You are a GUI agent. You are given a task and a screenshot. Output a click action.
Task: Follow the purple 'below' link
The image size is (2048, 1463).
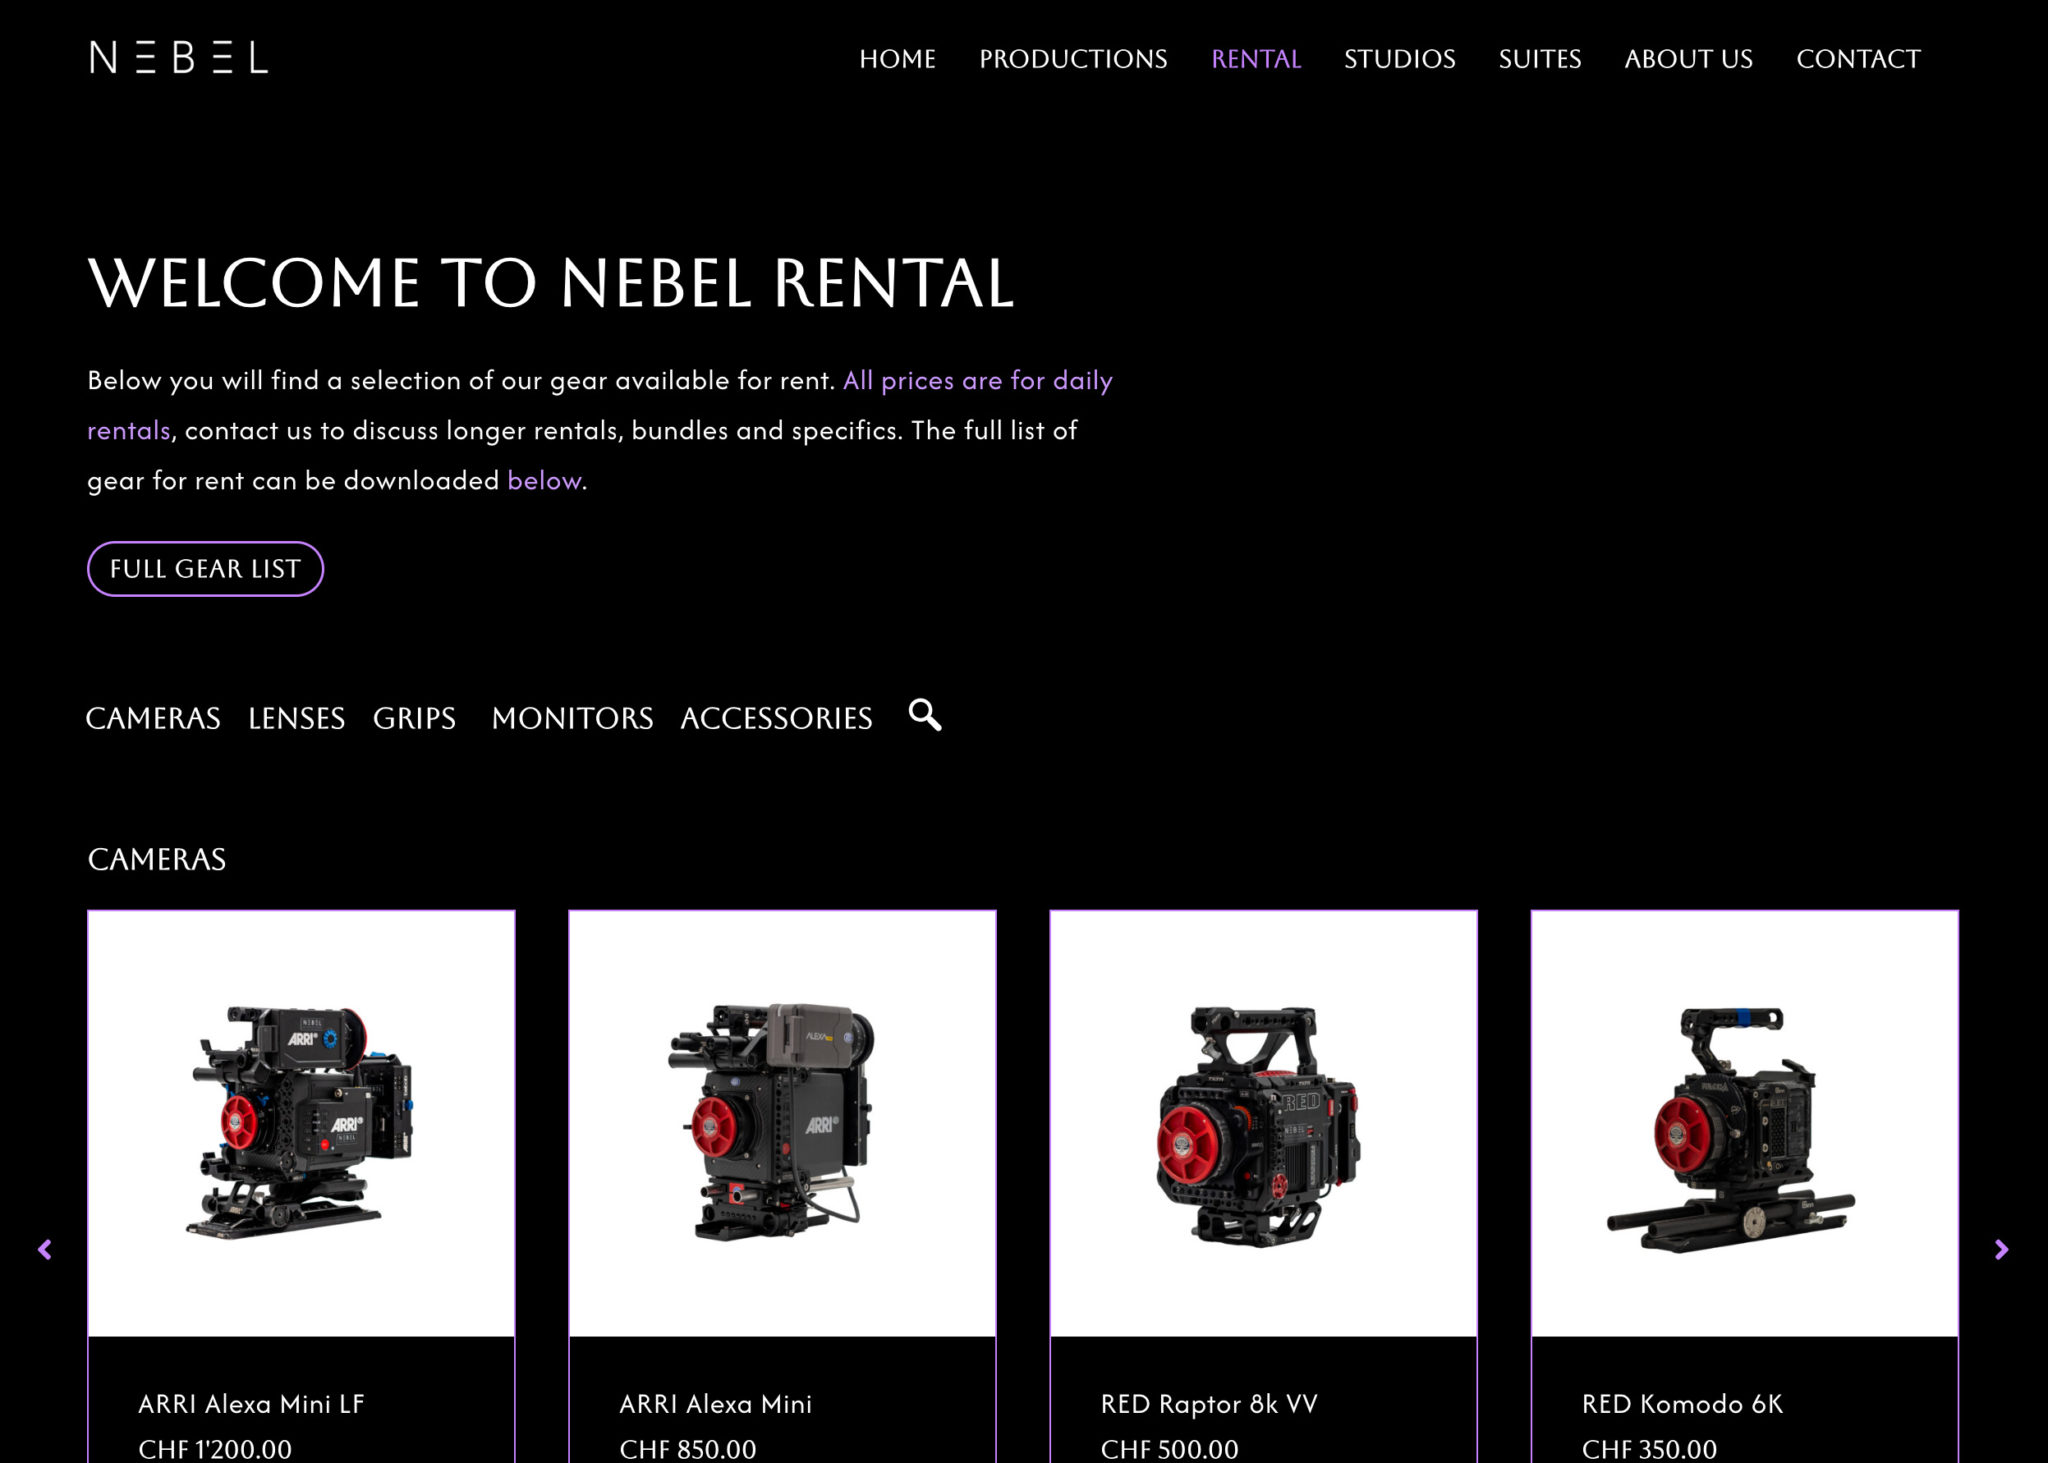544,480
